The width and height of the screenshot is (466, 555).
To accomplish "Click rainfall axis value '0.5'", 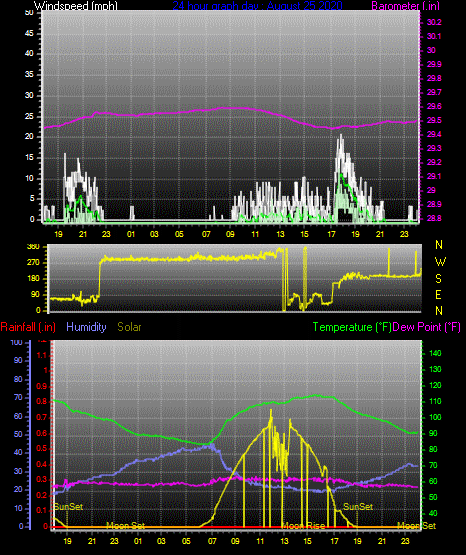I will click(x=42, y=449).
